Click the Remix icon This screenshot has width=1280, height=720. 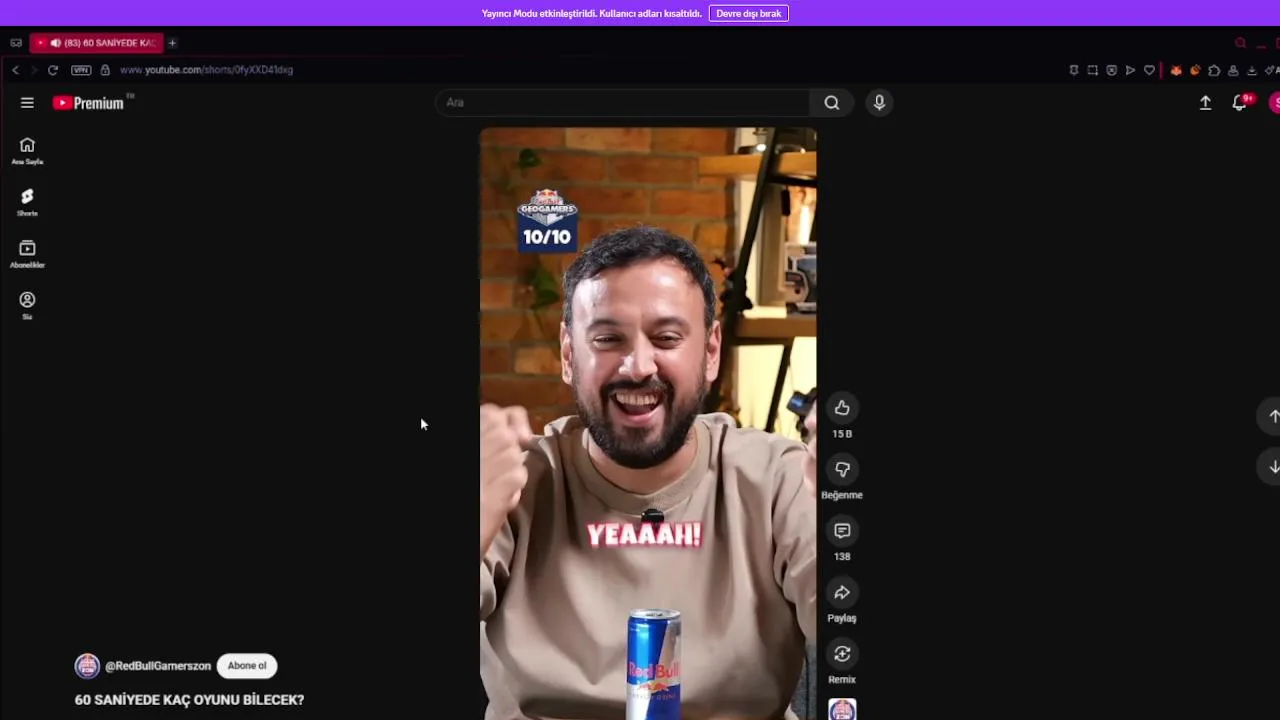click(x=842, y=654)
